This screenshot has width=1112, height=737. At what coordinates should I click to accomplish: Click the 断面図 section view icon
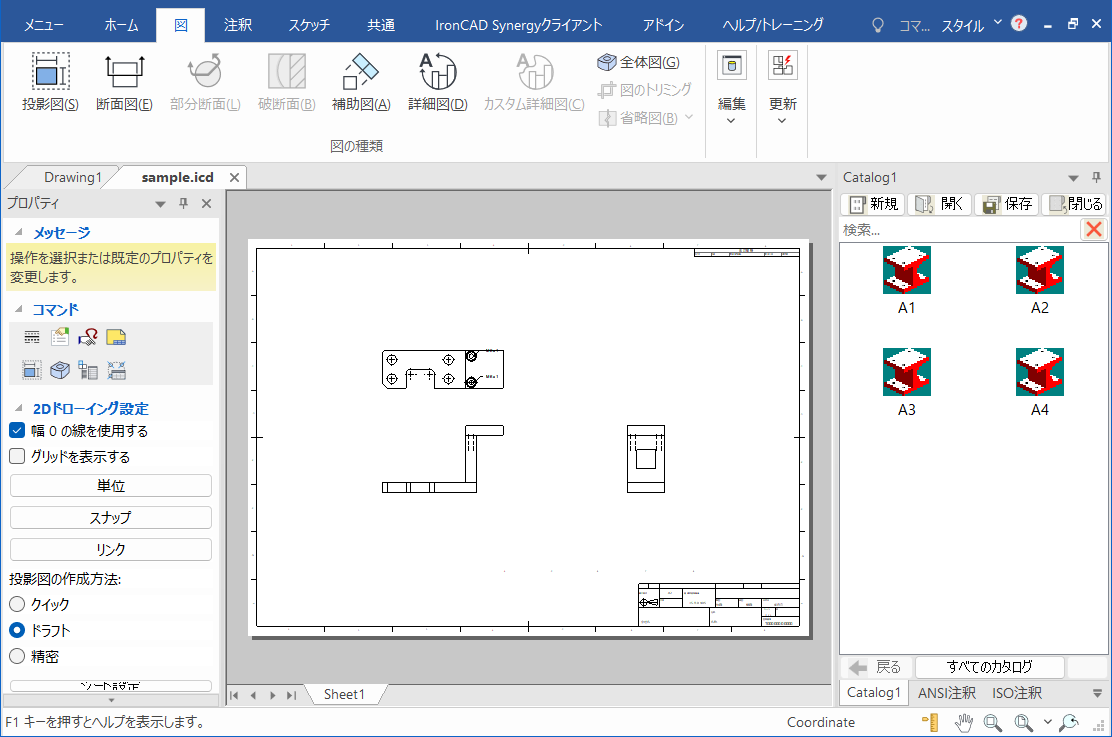tap(124, 82)
